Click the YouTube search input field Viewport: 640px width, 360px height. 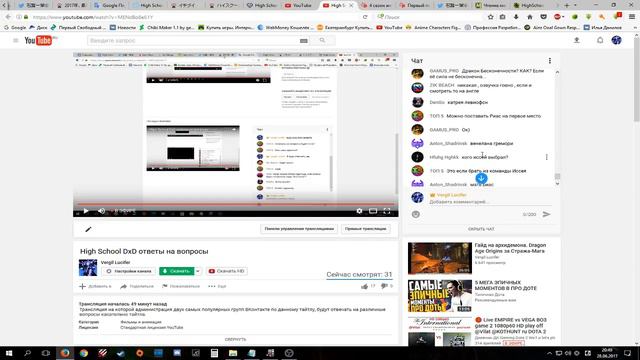pyautogui.click(x=193, y=41)
